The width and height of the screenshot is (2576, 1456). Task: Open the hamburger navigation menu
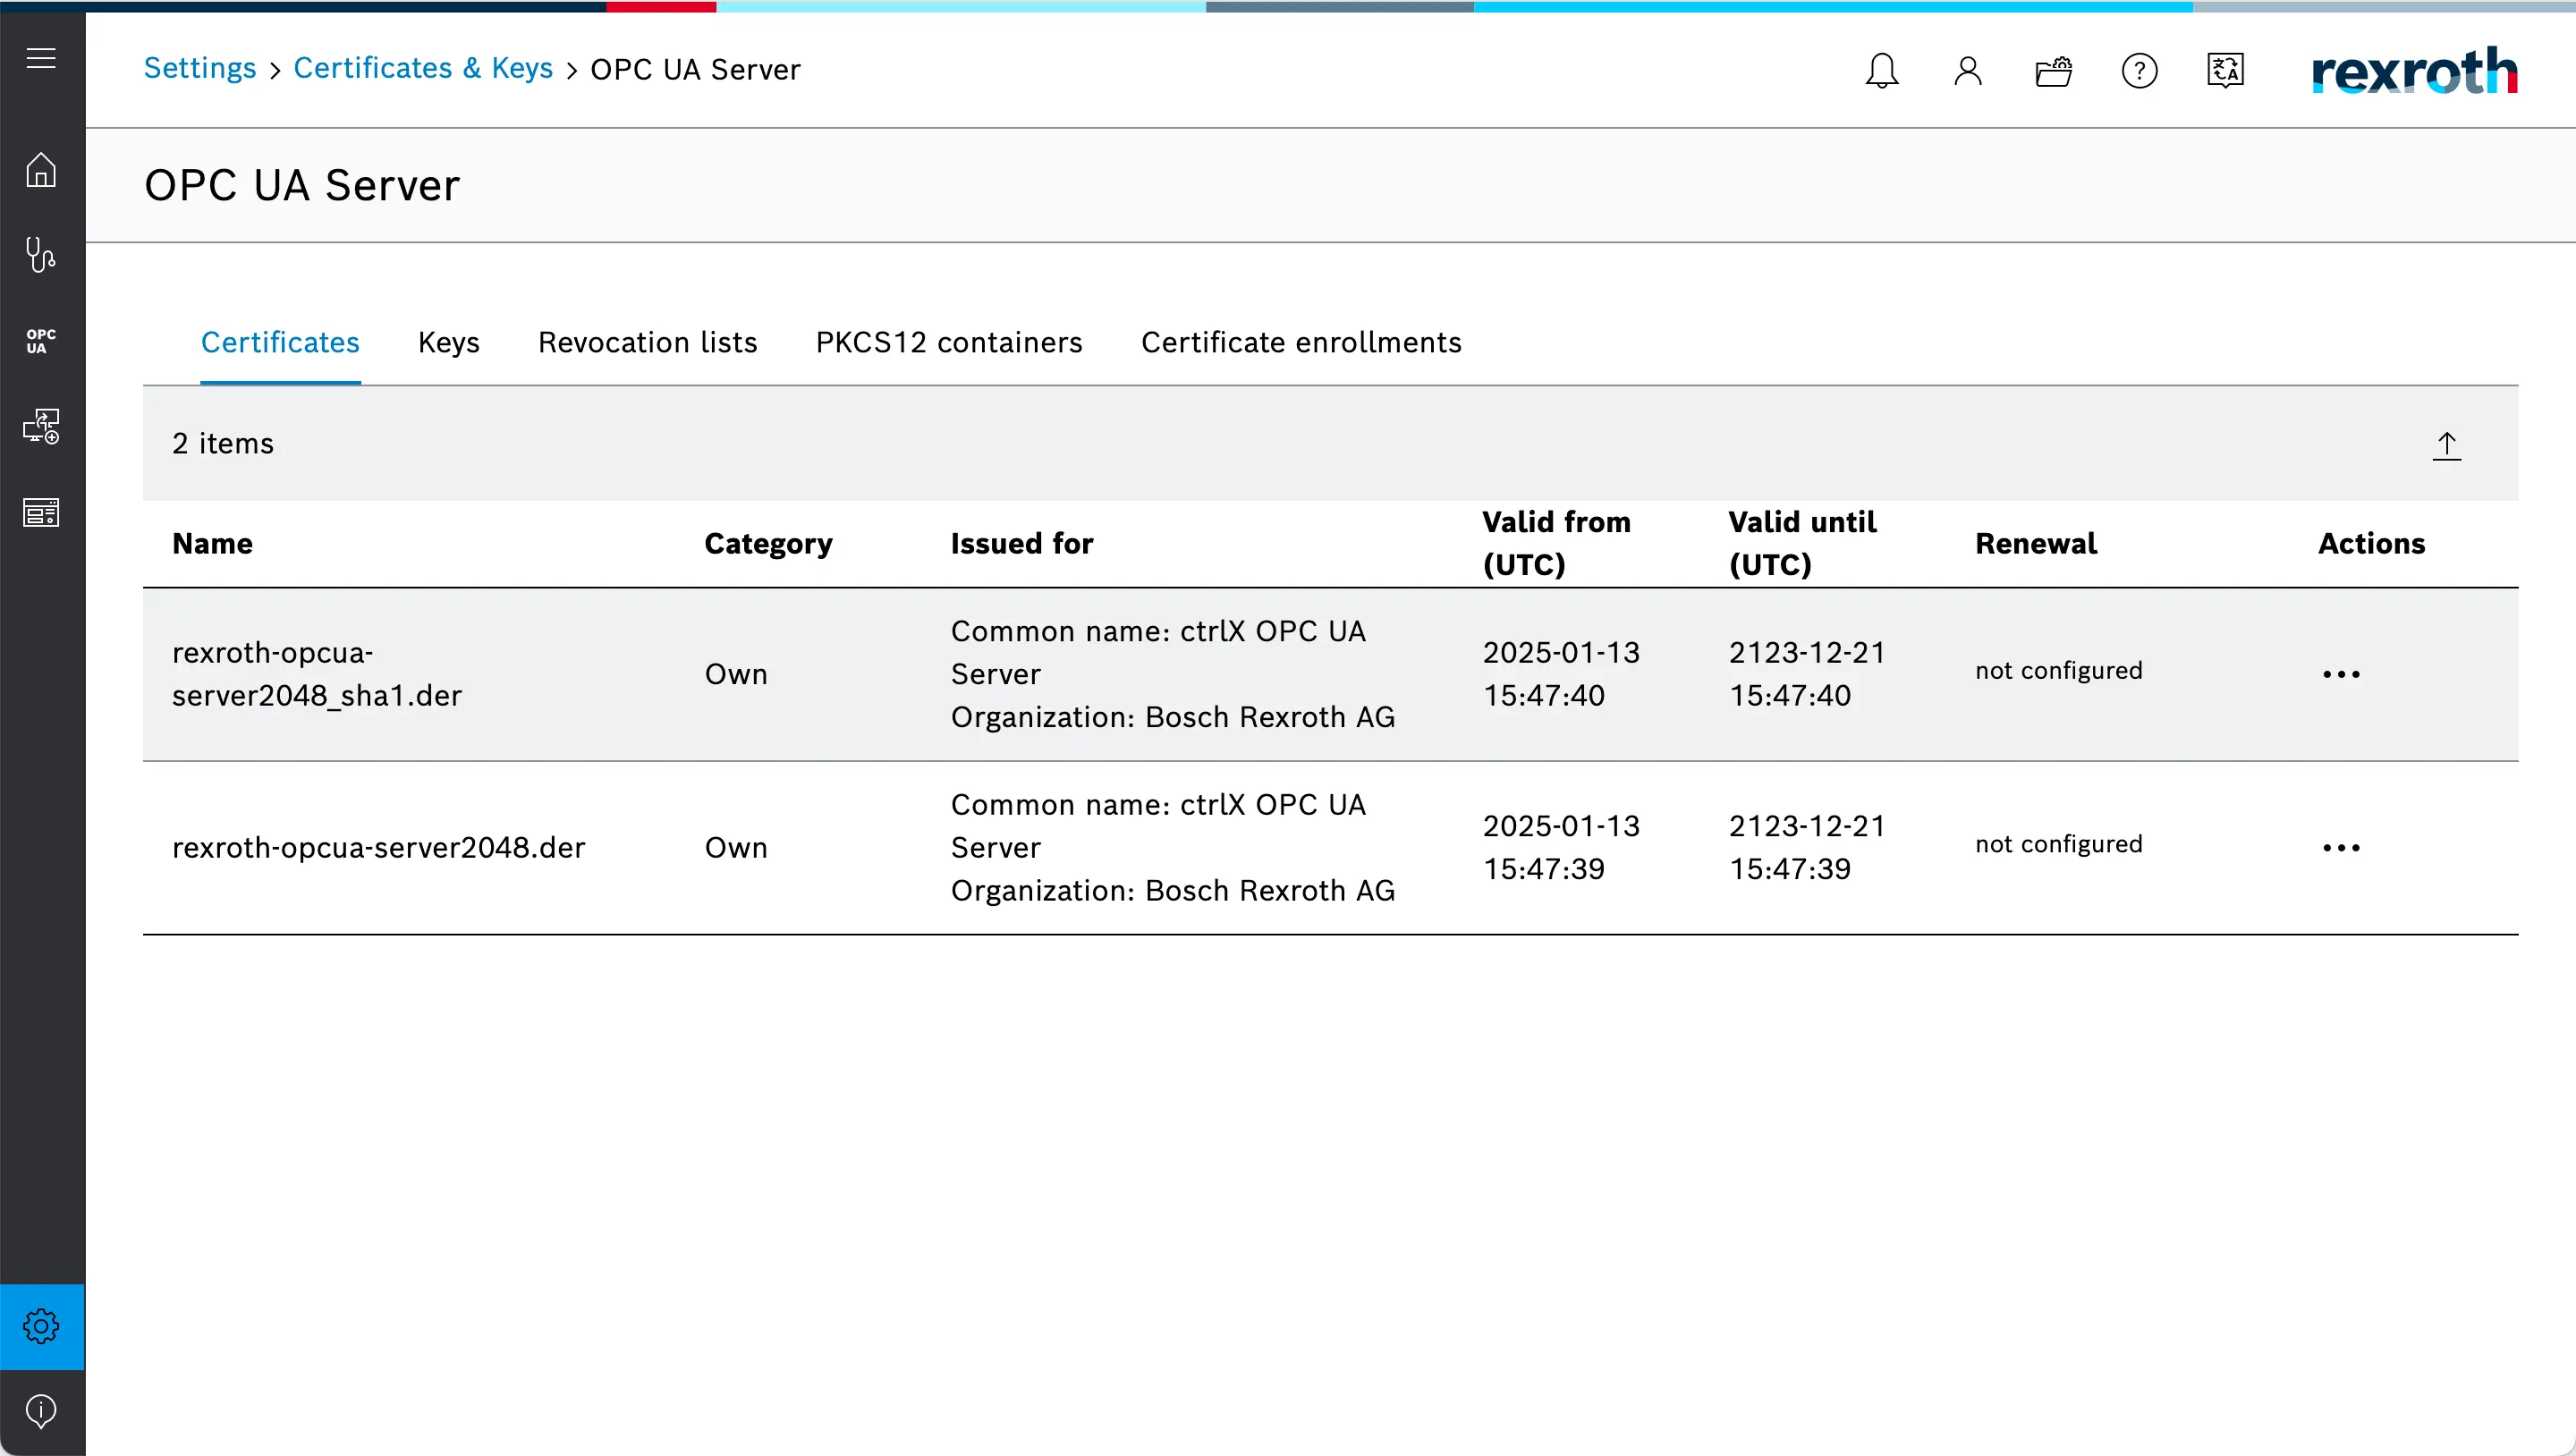click(x=41, y=59)
